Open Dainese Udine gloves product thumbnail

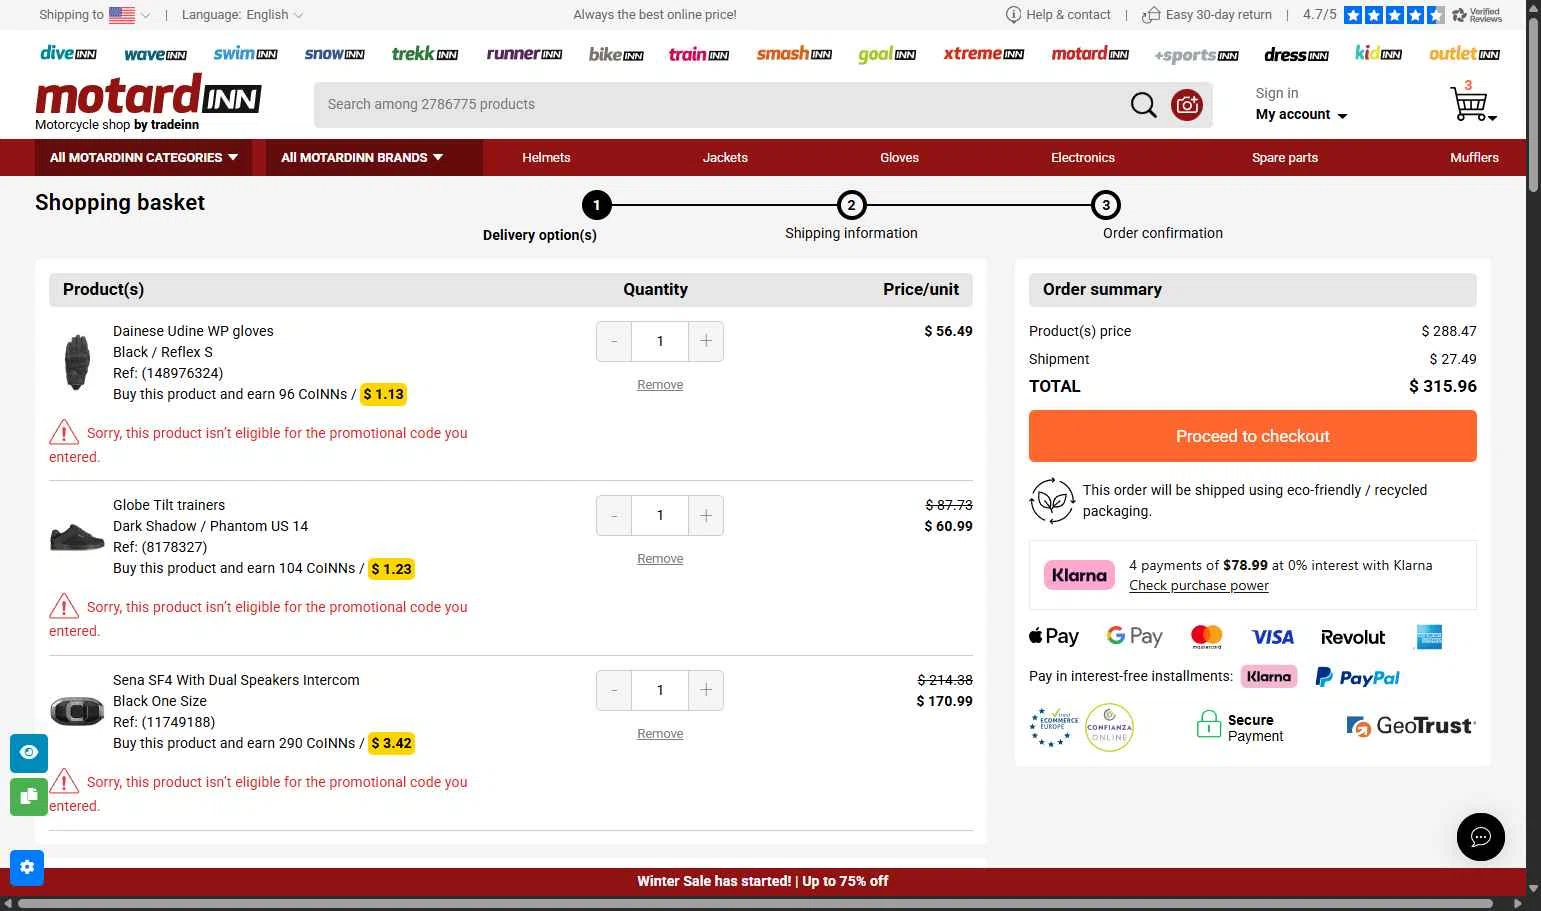tap(77, 361)
